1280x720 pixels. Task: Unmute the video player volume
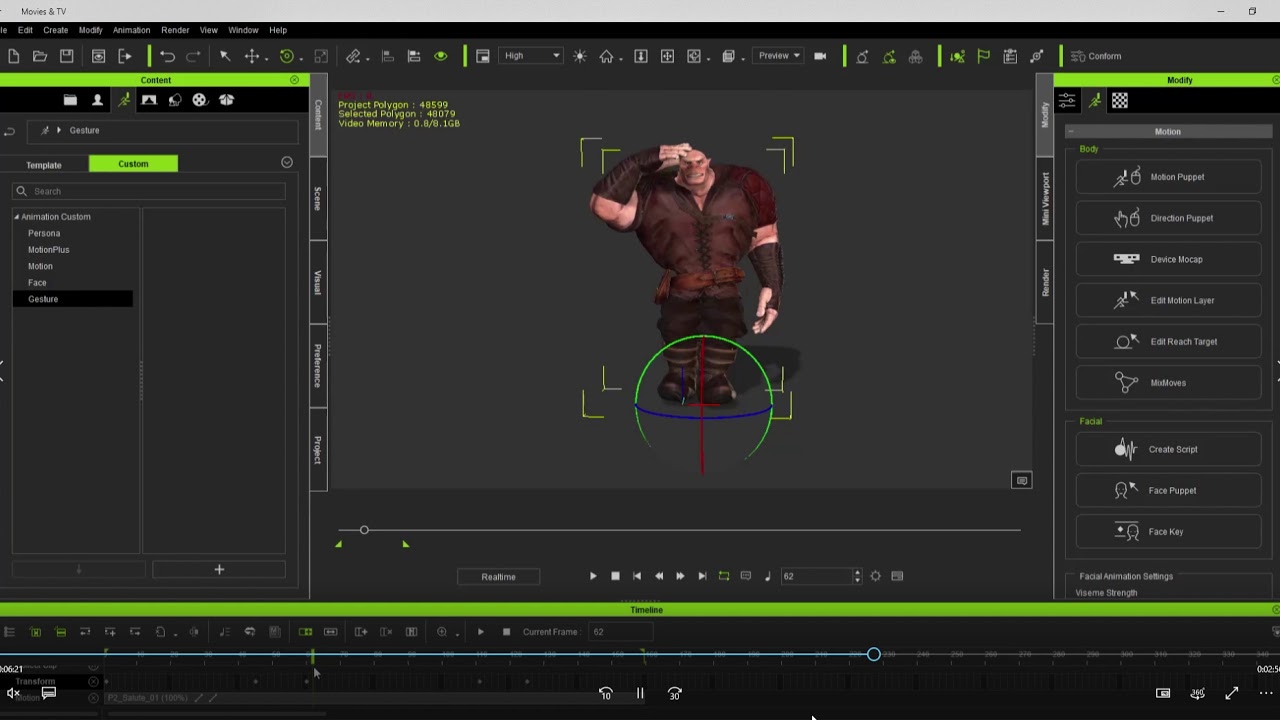point(13,693)
